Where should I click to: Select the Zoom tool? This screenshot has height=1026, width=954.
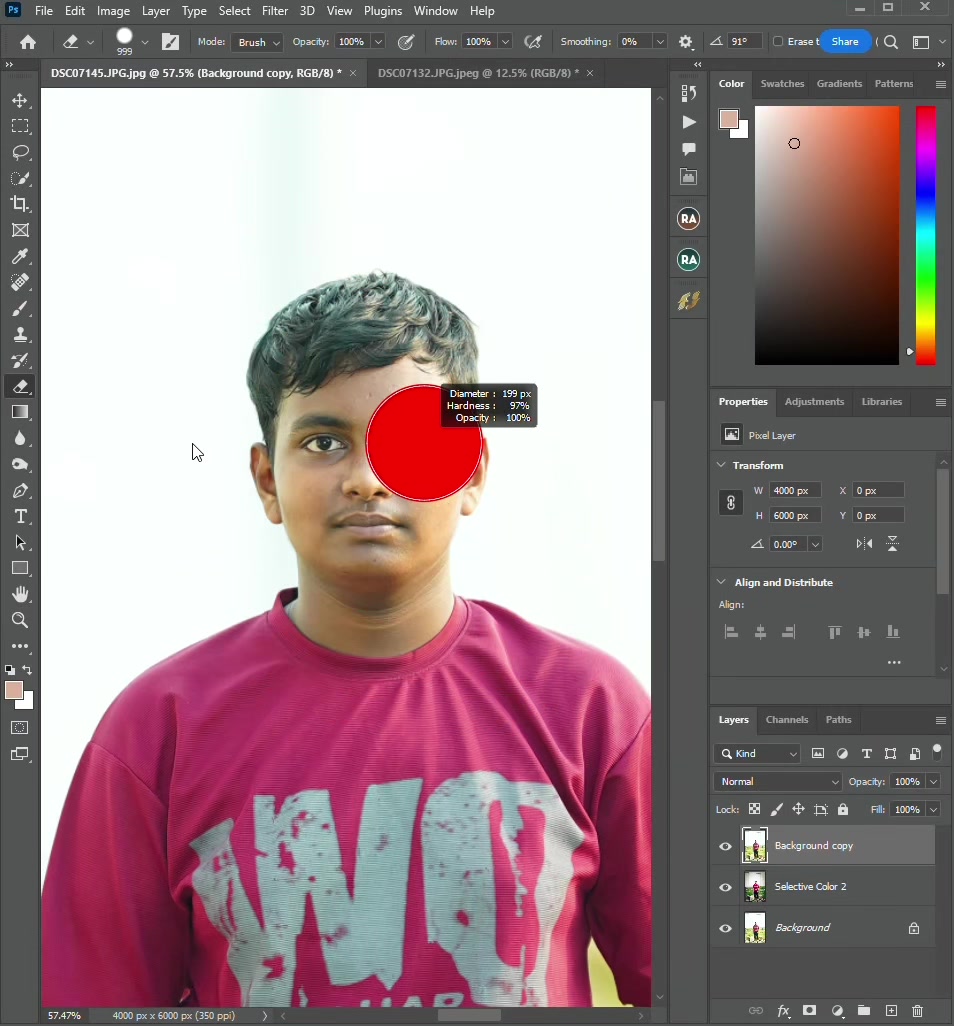point(20,620)
